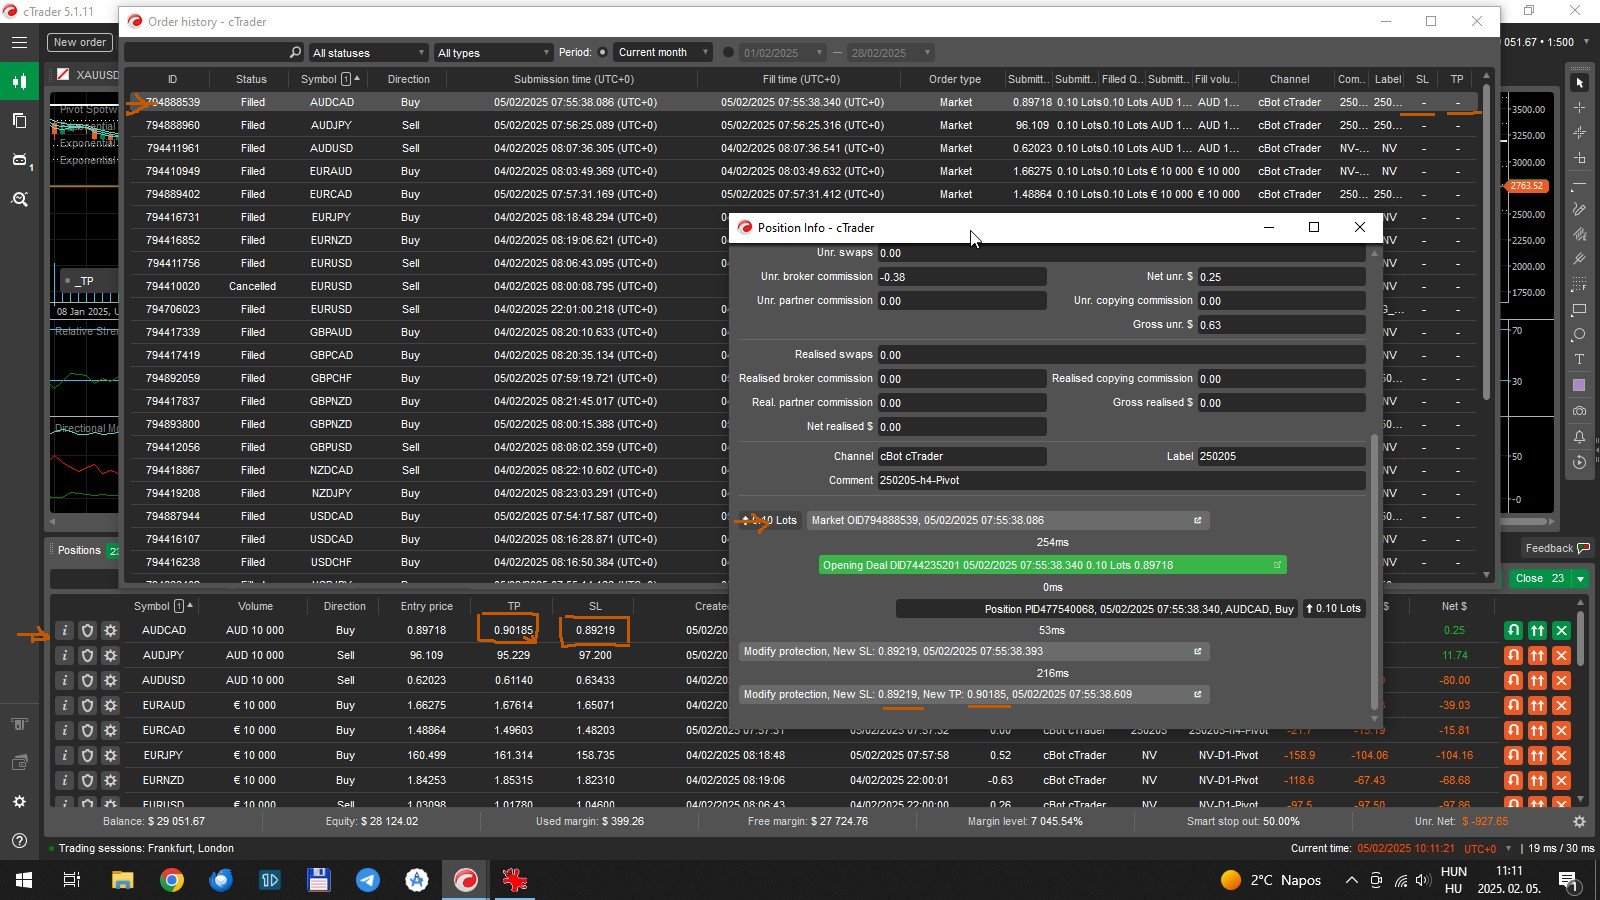Screen dimensions: 1600x900
Task: Open the main hamburger menu in cTrader
Action: point(19,43)
